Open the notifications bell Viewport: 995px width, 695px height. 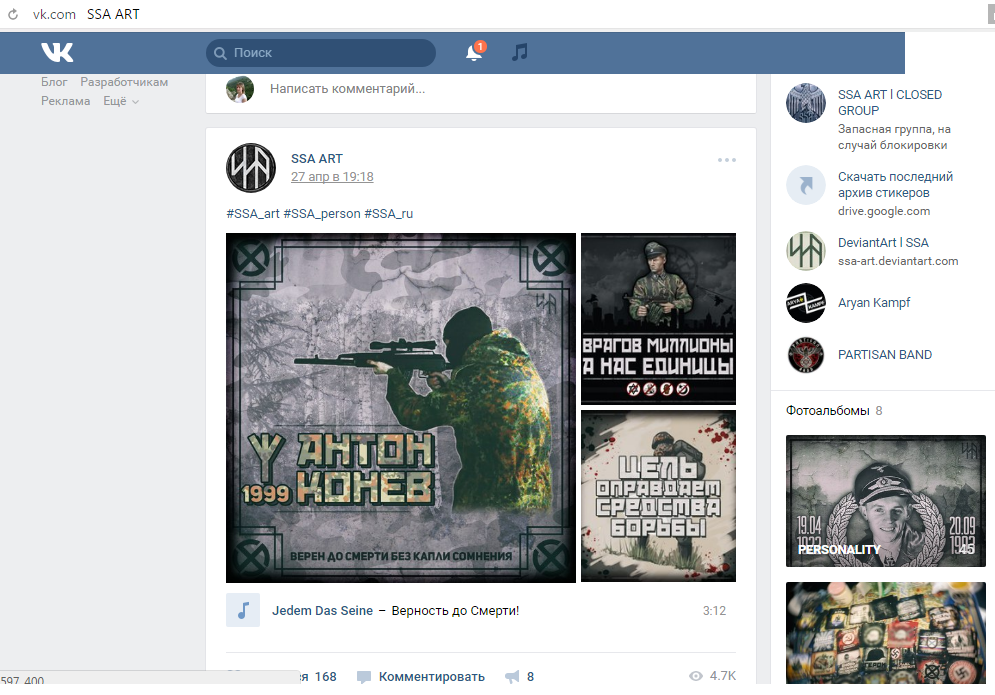[474, 52]
